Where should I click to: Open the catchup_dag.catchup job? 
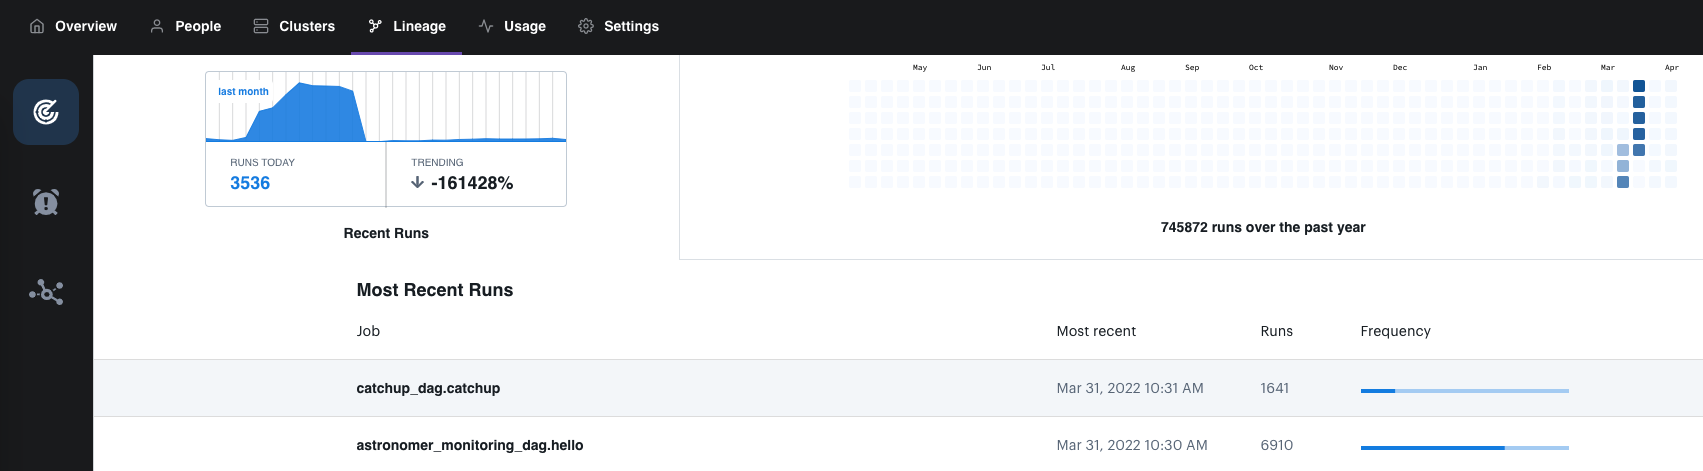(428, 388)
